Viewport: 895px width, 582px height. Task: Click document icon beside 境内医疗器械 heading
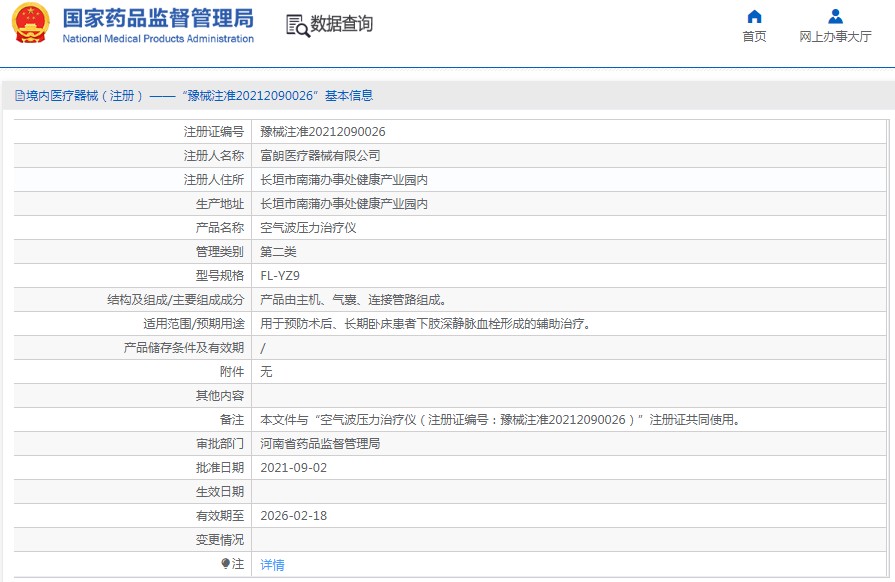[19, 96]
